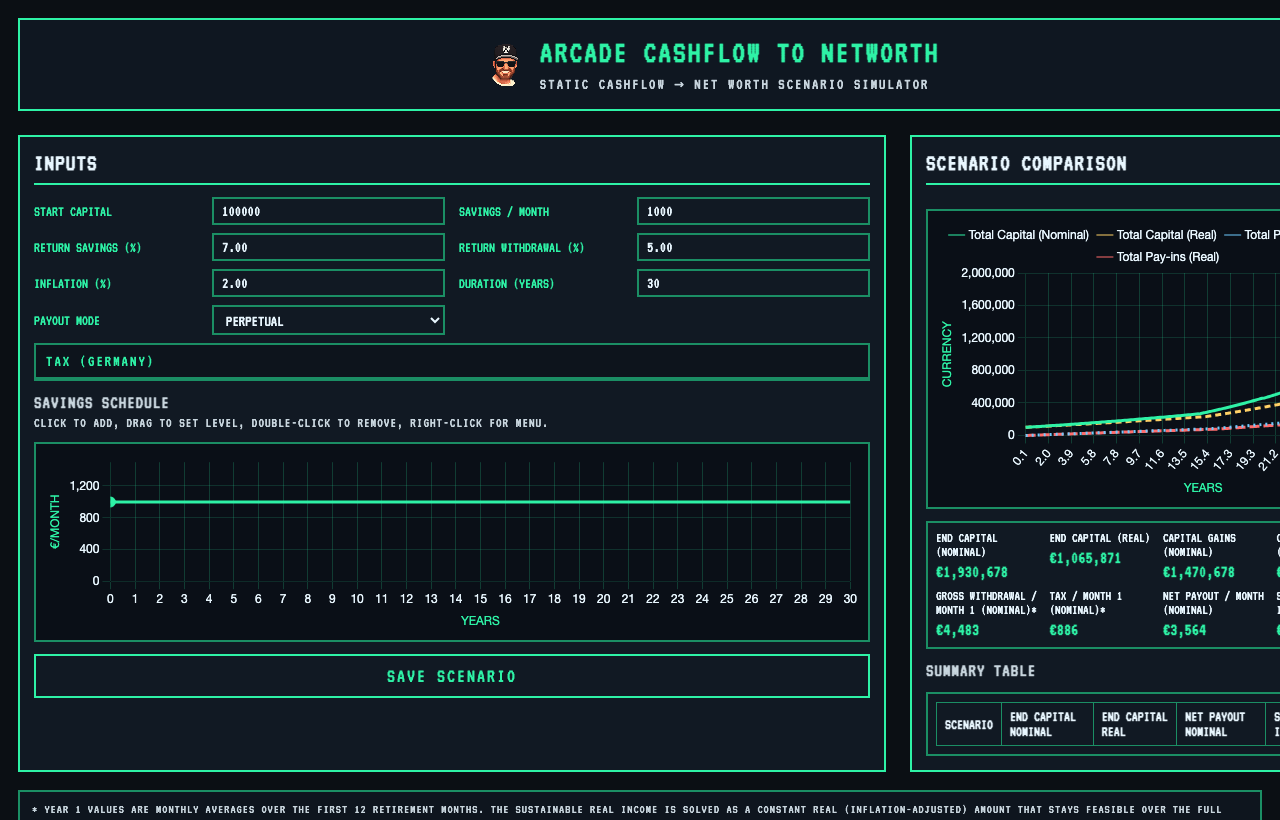Click the End Capital (Real) value €1,065,871
Screen dimensions: 1280x820
click(x=1085, y=559)
